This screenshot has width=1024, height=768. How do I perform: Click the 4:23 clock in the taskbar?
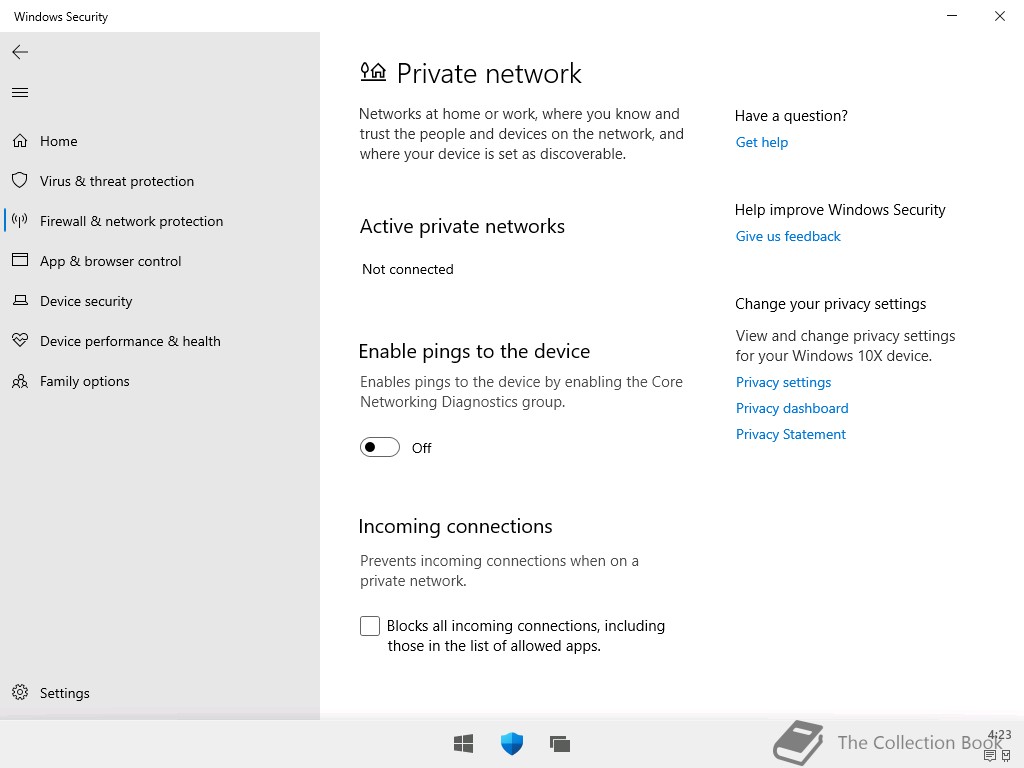[999, 735]
